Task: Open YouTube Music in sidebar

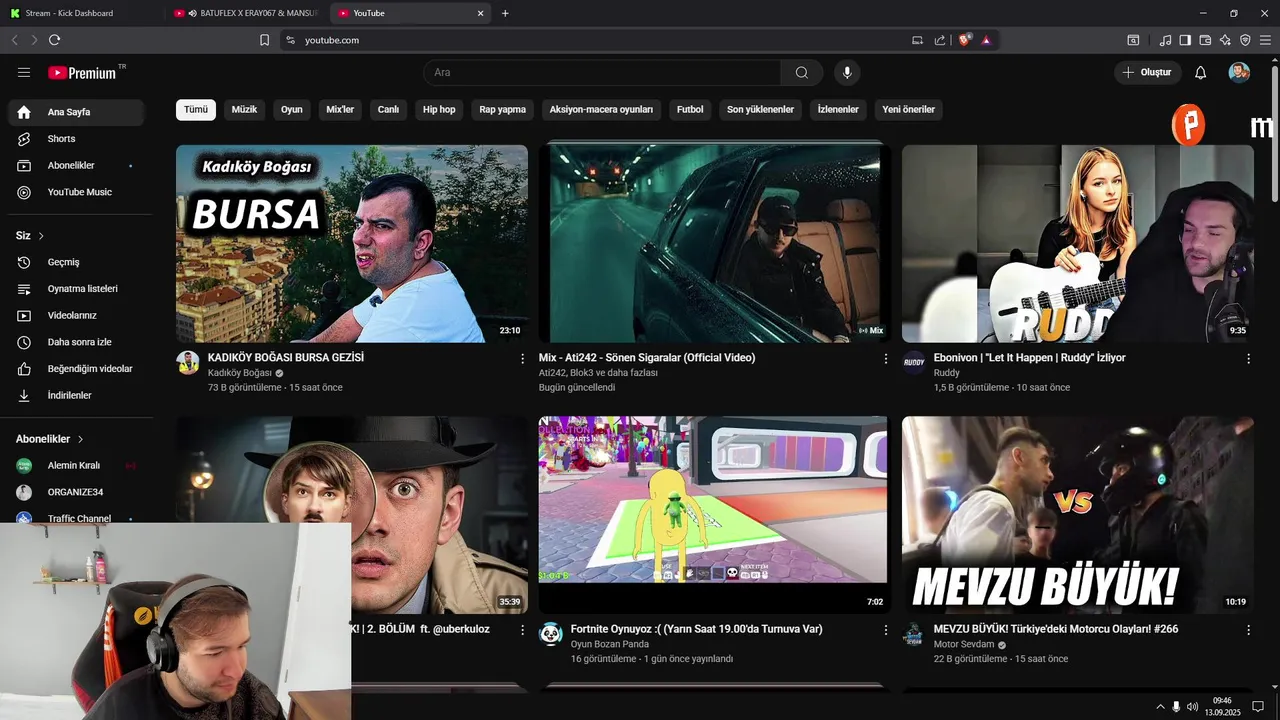Action: (x=76, y=192)
